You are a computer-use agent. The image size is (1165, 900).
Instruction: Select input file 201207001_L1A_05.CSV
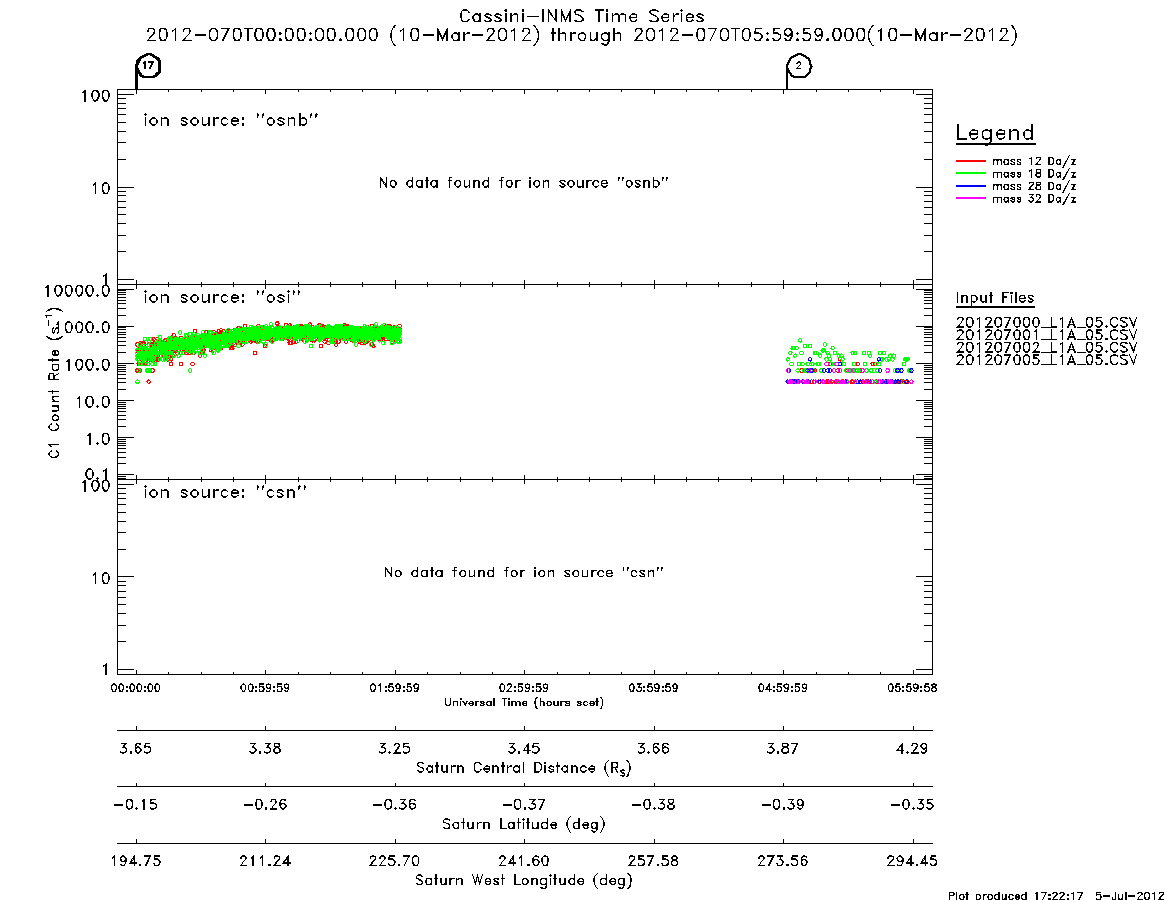click(1046, 335)
